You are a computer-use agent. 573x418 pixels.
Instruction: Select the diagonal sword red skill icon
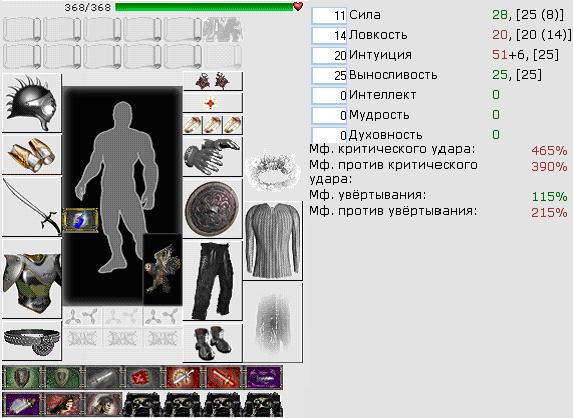click(223, 377)
